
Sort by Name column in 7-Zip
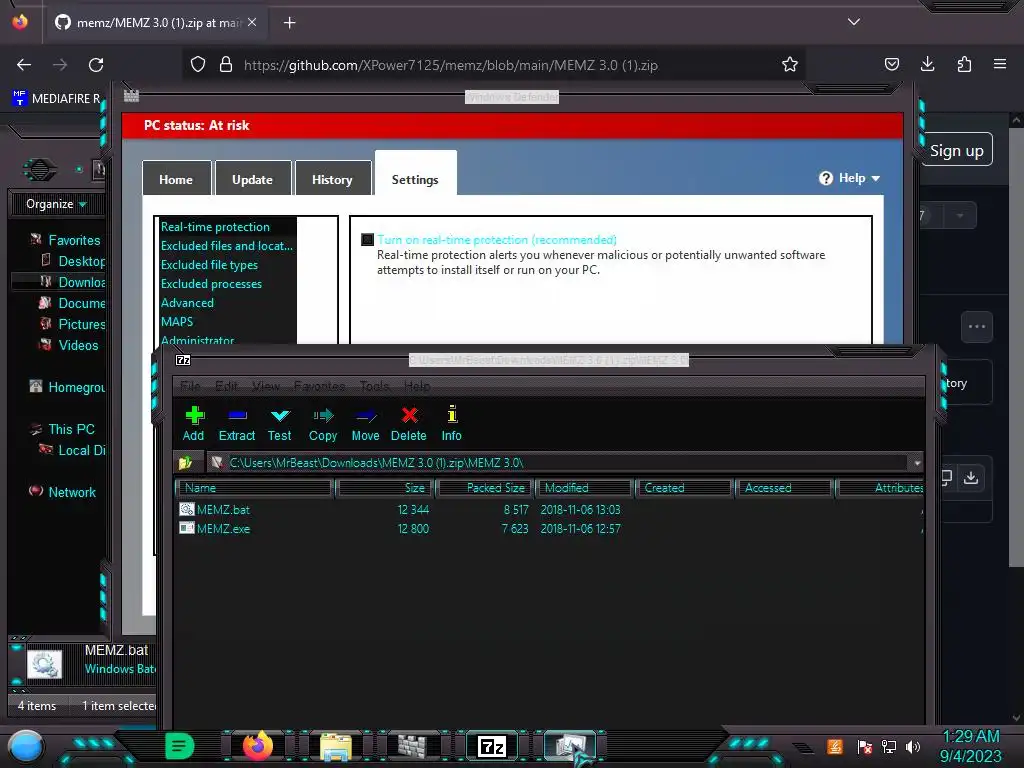click(255, 488)
